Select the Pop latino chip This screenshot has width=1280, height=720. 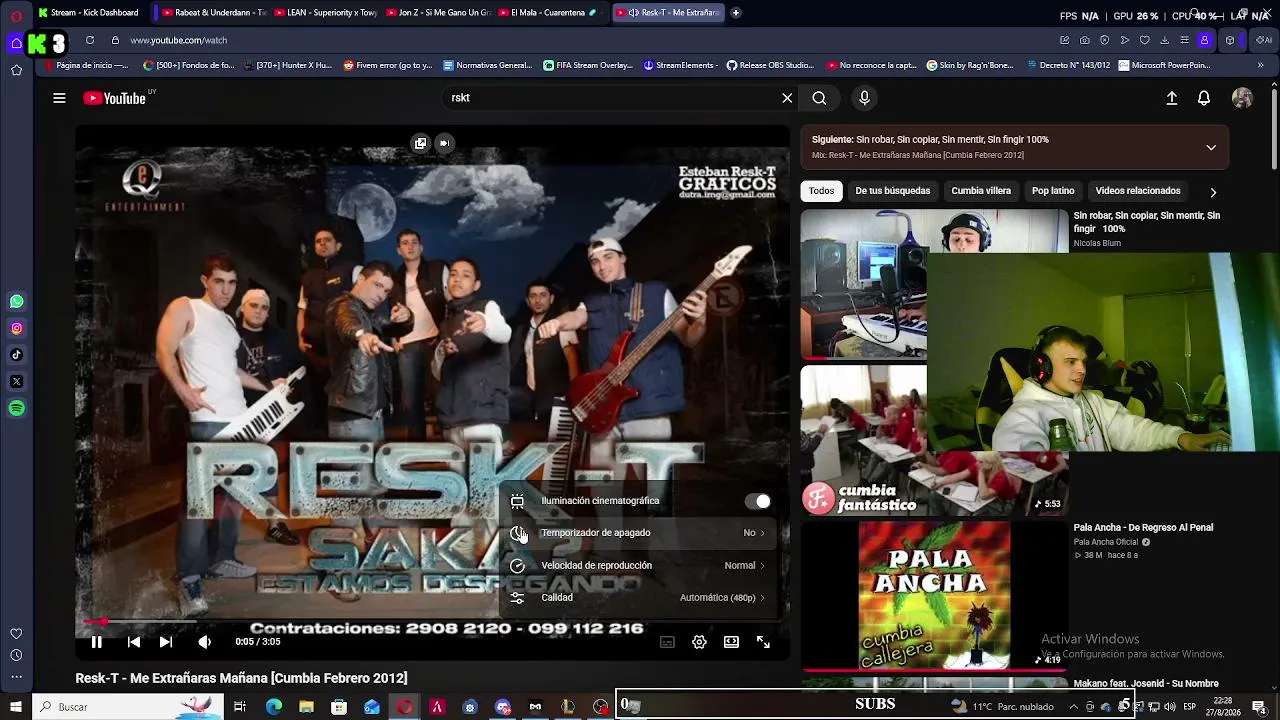1053,191
